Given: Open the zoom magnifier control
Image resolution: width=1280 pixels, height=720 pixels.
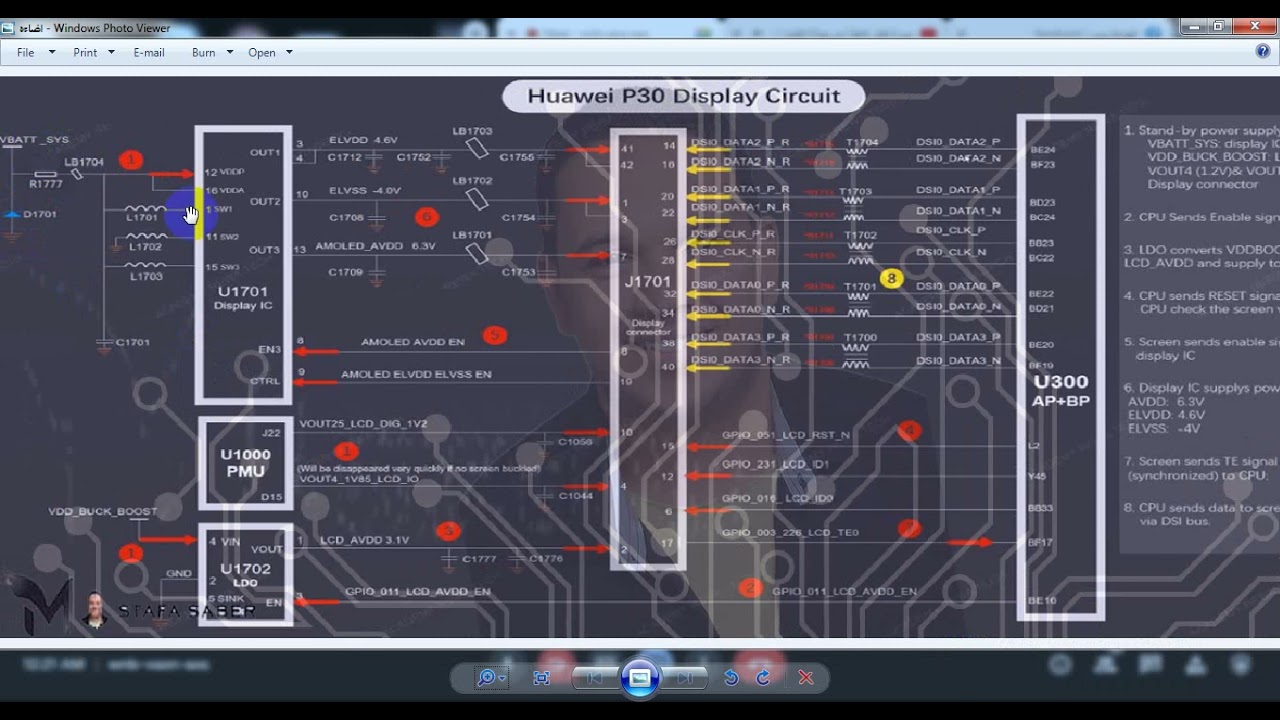Looking at the screenshot, I should tap(490, 678).
